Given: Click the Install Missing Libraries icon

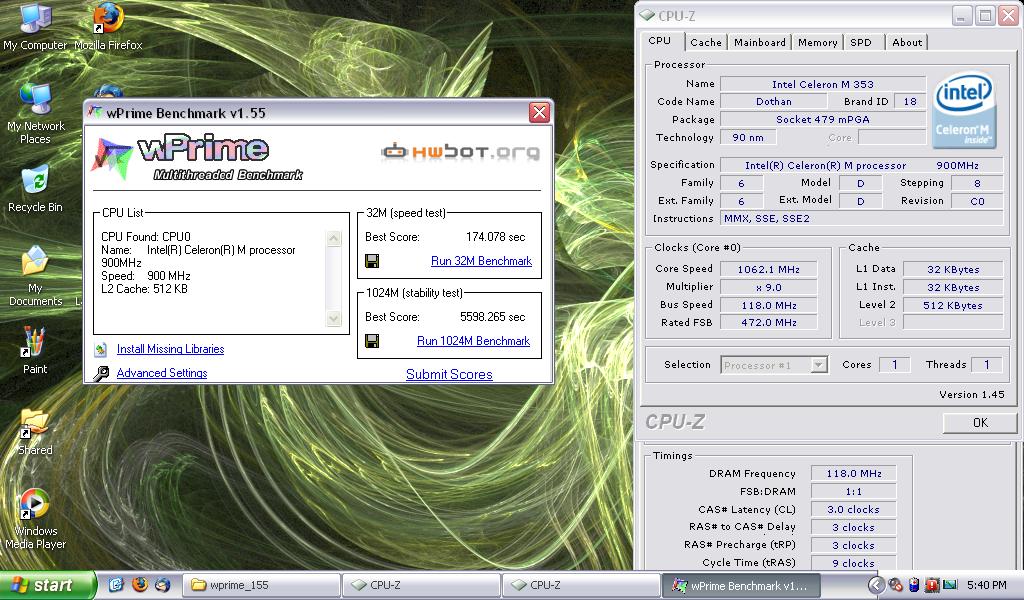Looking at the screenshot, I should (101, 350).
